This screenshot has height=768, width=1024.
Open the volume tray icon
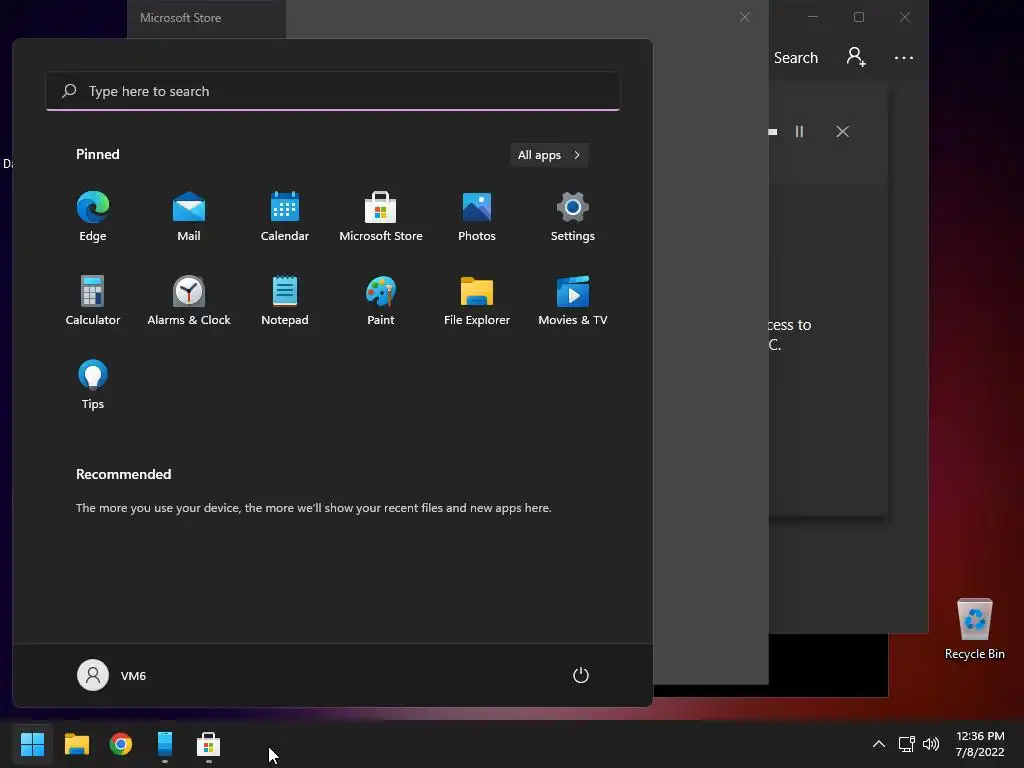pos(931,744)
